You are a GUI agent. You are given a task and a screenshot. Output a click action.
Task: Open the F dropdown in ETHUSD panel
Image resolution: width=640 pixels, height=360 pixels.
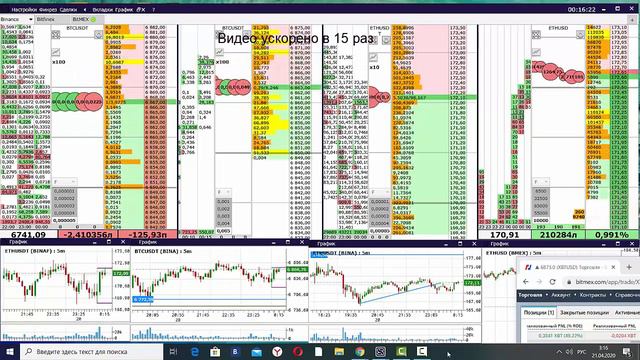point(542,182)
